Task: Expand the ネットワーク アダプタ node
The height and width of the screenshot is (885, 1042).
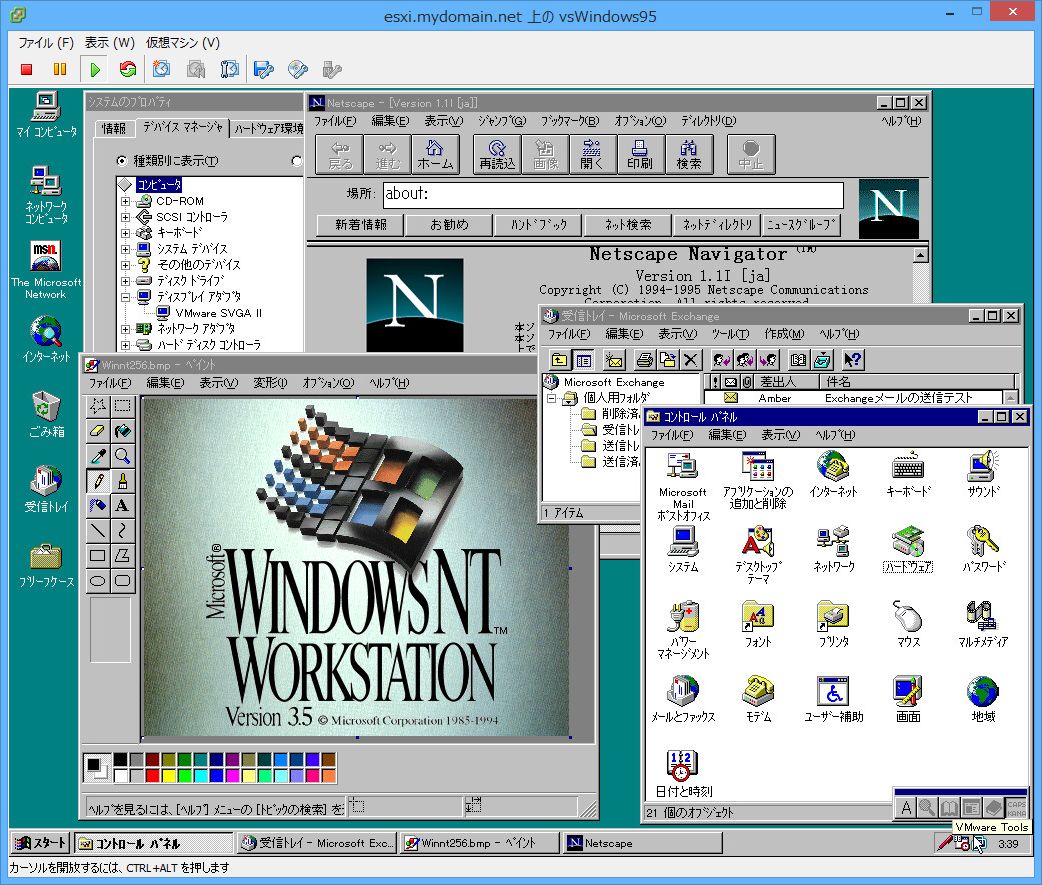Action: [125, 329]
